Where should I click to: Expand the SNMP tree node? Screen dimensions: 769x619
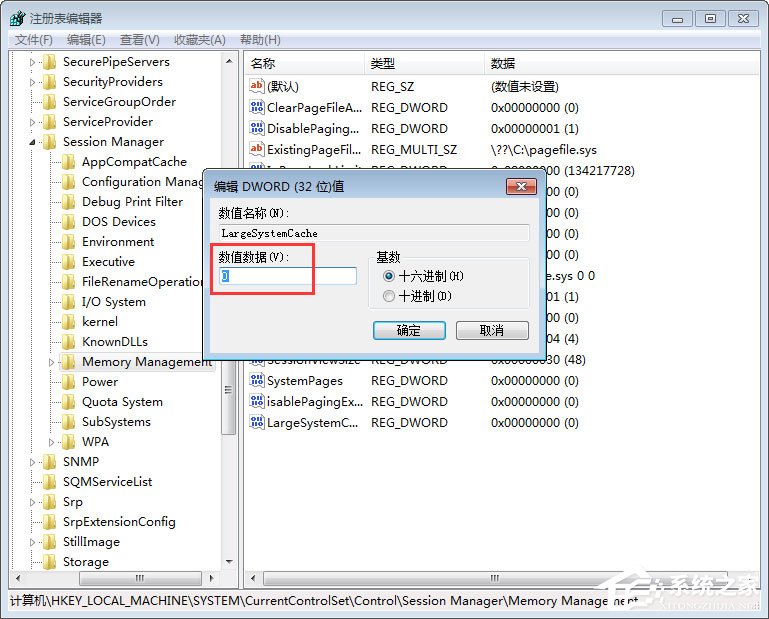[32, 463]
